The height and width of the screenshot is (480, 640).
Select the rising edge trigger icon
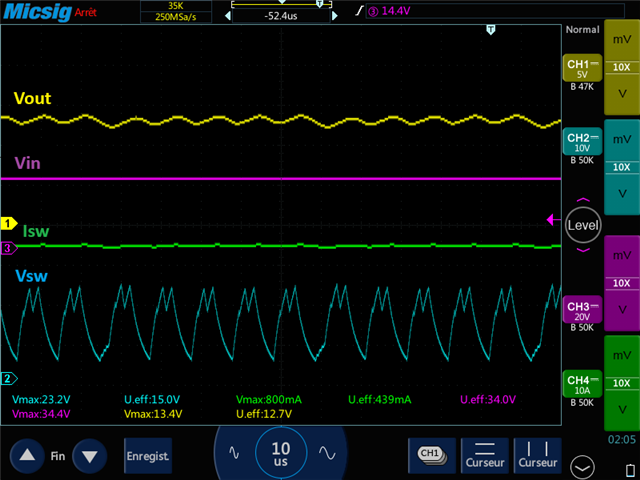[358, 11]
